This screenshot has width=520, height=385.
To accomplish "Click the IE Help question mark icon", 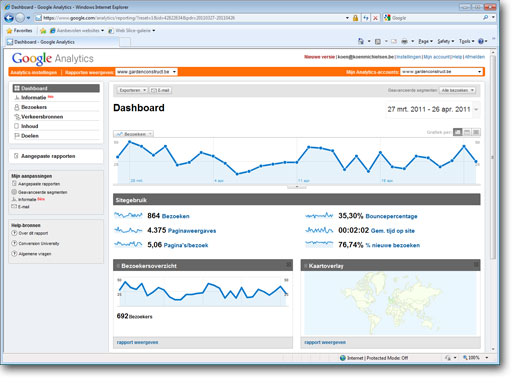I will tap(481, 41).
